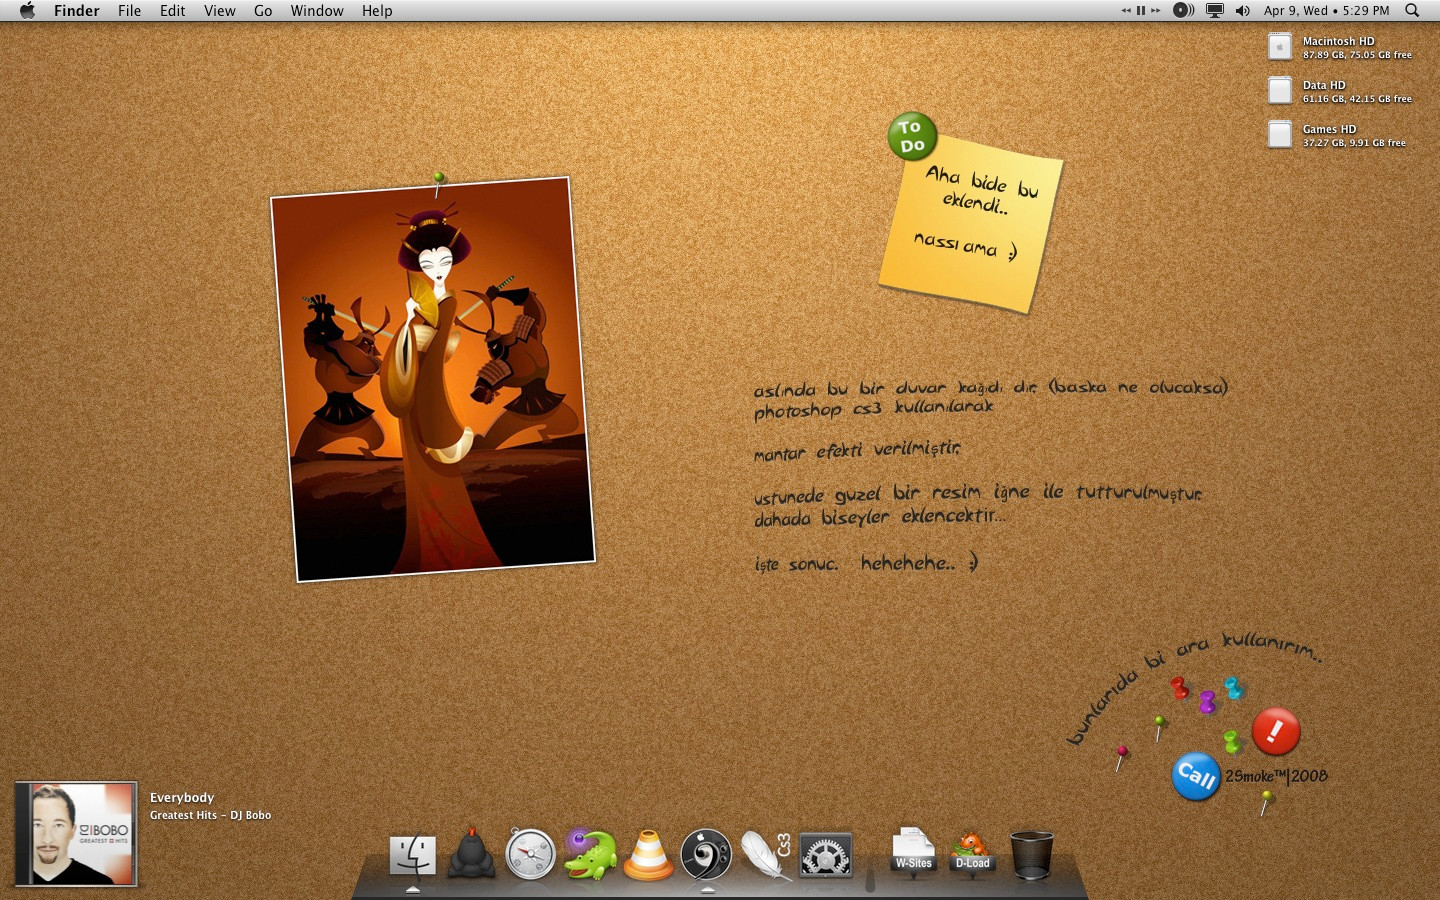
Task: Launch the green crocodile app in Dock
Action: pyautogui.click(x=589, y=855)
